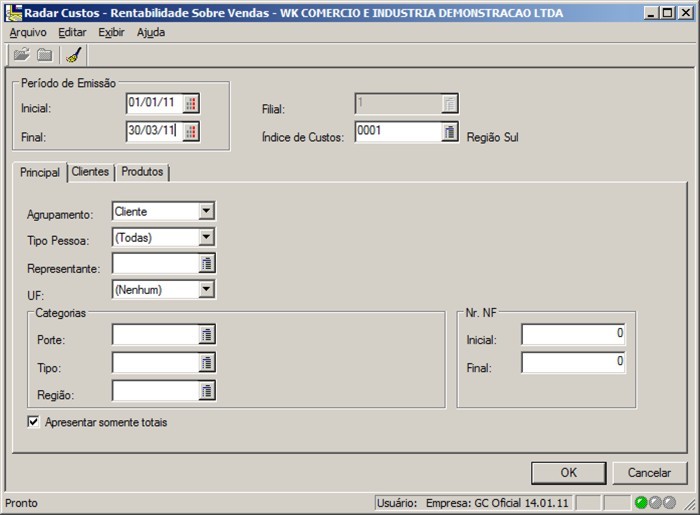Open calendar picker for Final date
This screenshot has height=515, width=700.
pyautogui.click(x=191, y=131)
